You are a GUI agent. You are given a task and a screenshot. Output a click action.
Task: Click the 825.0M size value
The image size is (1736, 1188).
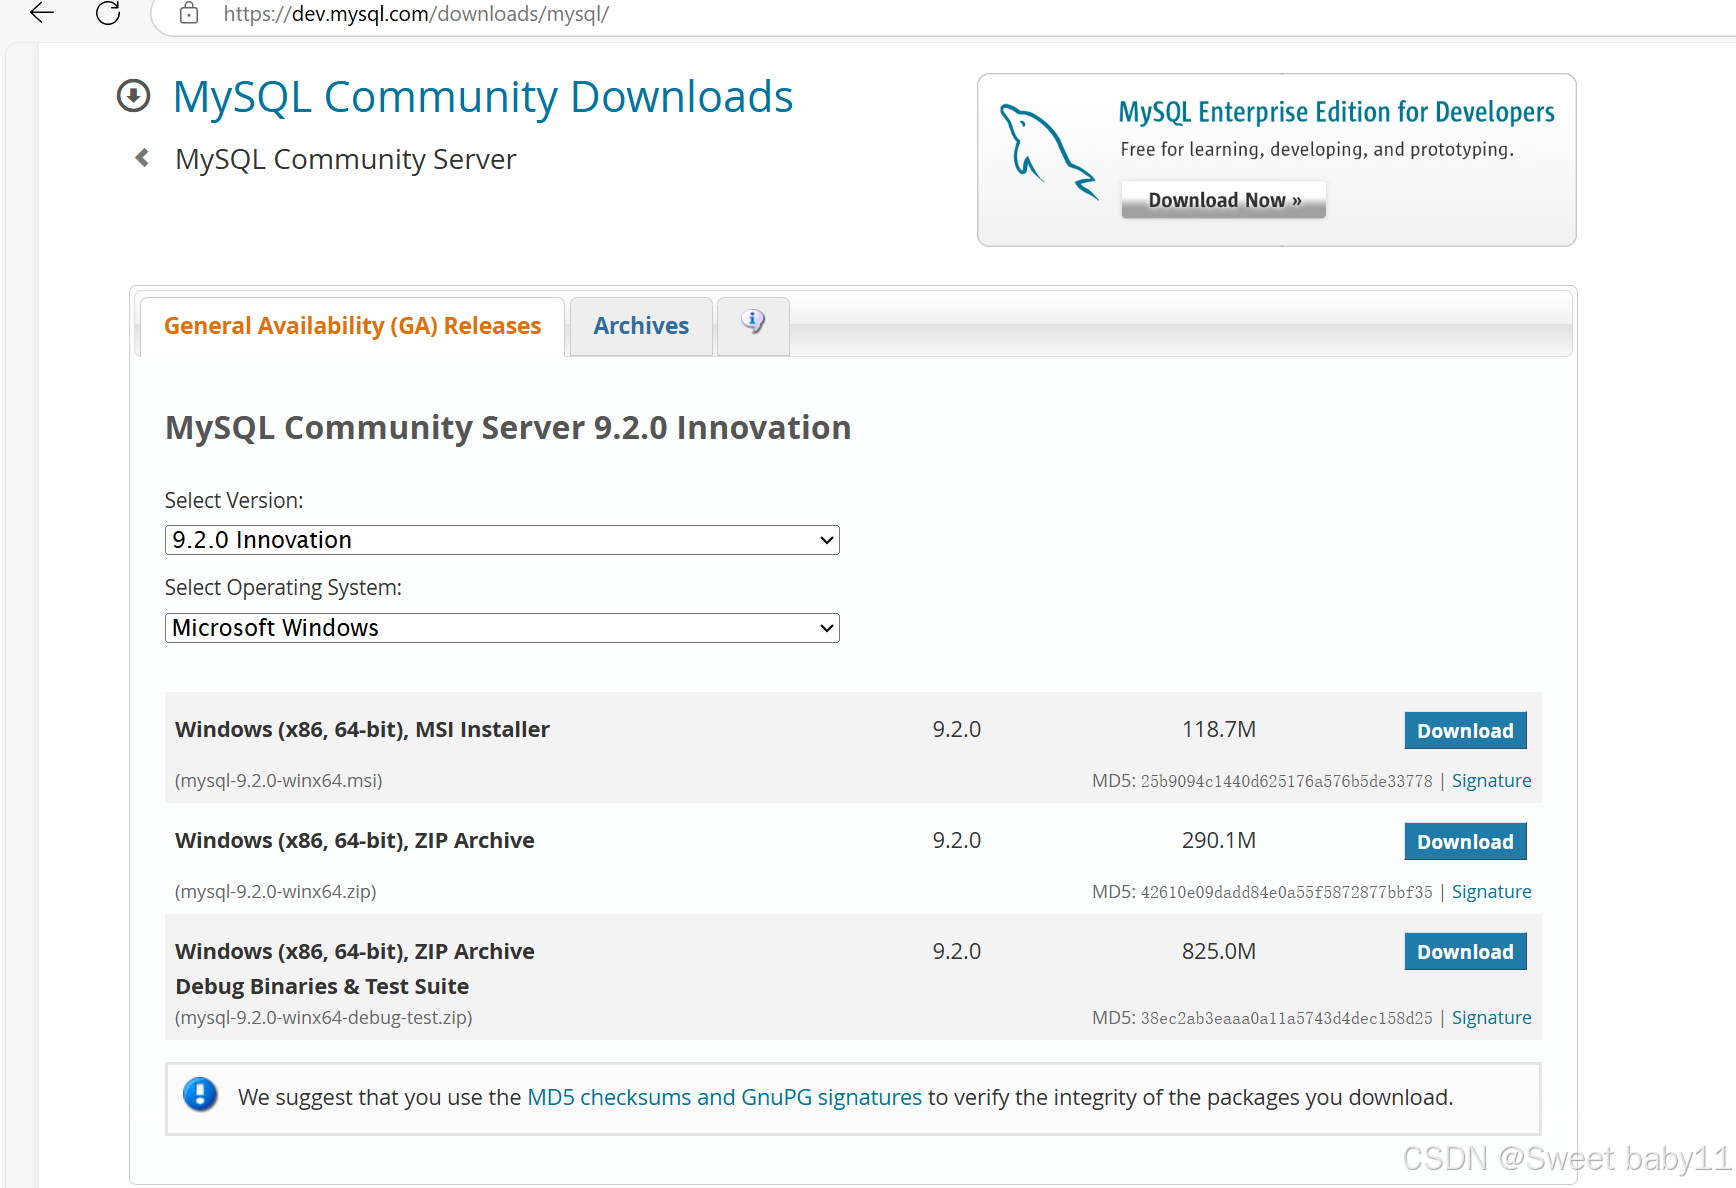(x=1218, y=951)
